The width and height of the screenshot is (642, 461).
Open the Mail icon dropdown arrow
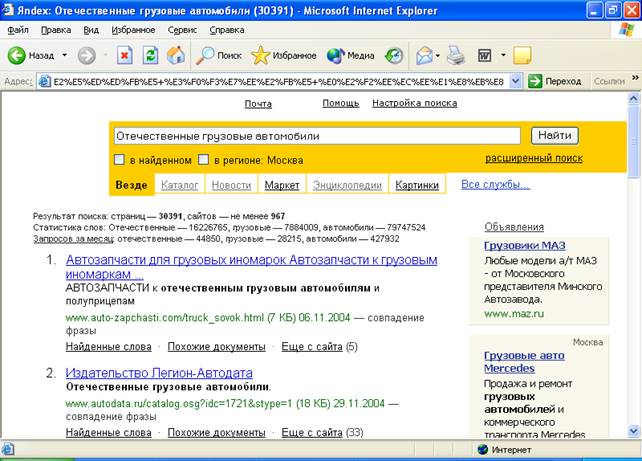tap(437, 55)
